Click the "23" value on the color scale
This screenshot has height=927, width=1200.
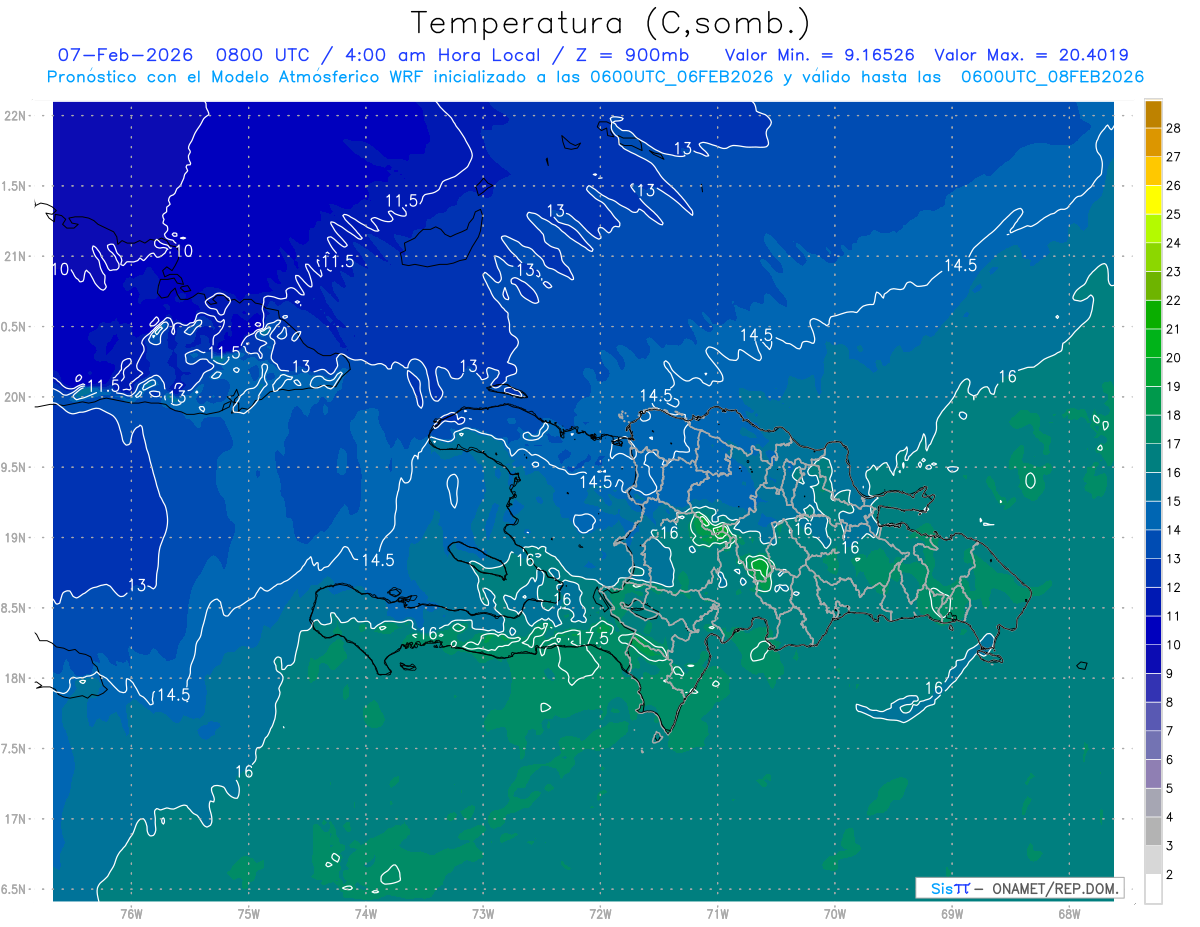coord(1173,272)
